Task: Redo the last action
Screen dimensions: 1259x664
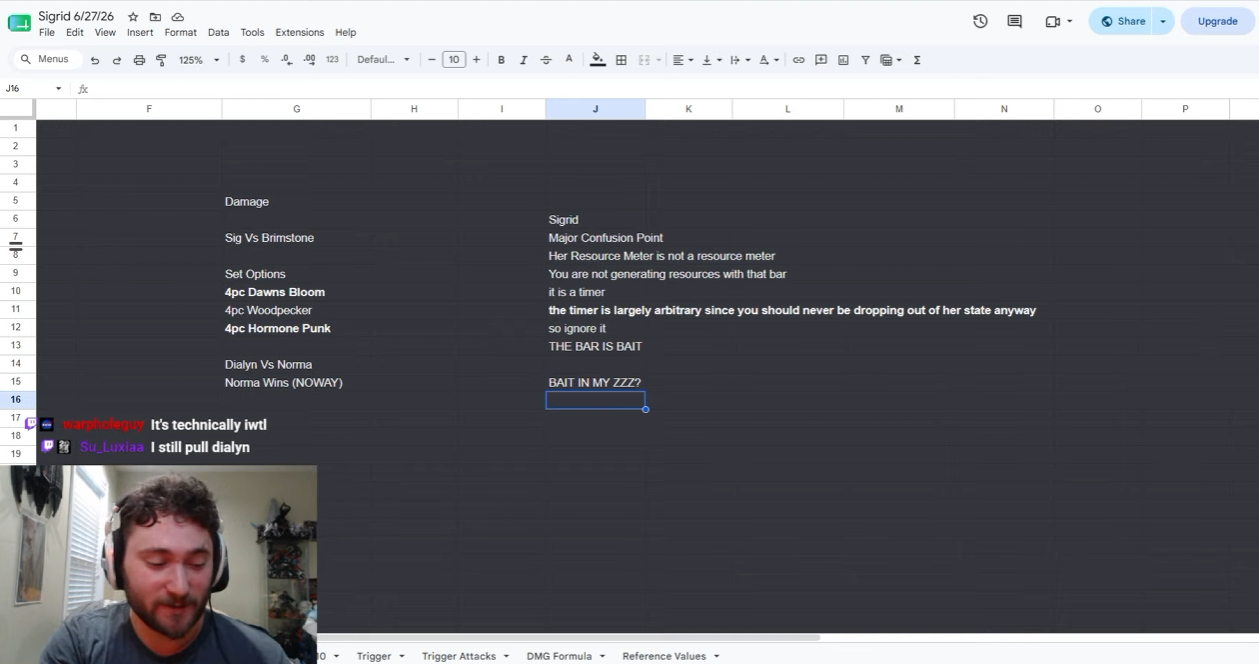Action: click(117, 60)
